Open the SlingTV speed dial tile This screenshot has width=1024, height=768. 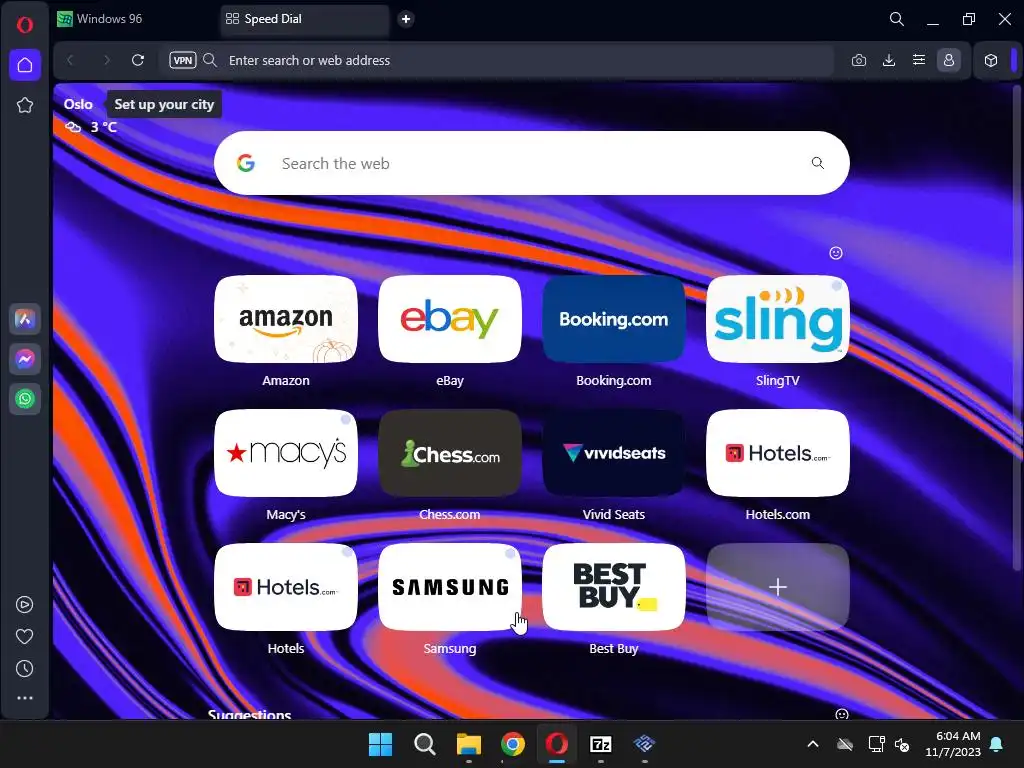[x=778, y=319]
